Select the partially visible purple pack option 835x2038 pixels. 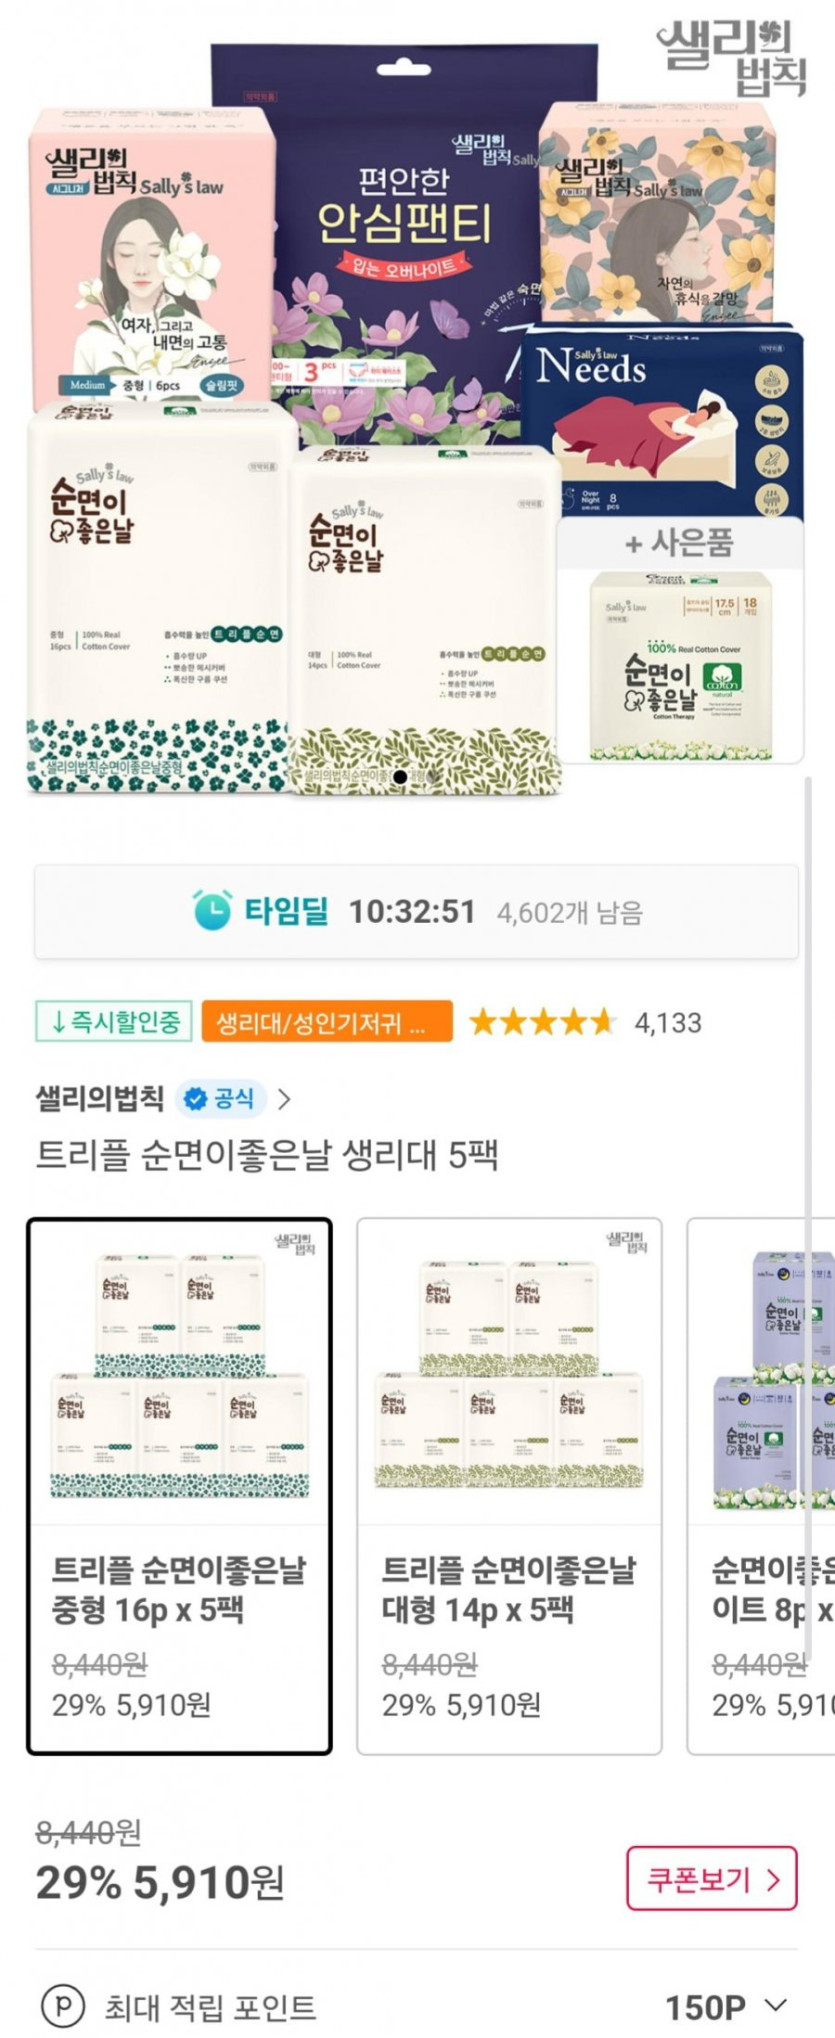click(761, 1486)
